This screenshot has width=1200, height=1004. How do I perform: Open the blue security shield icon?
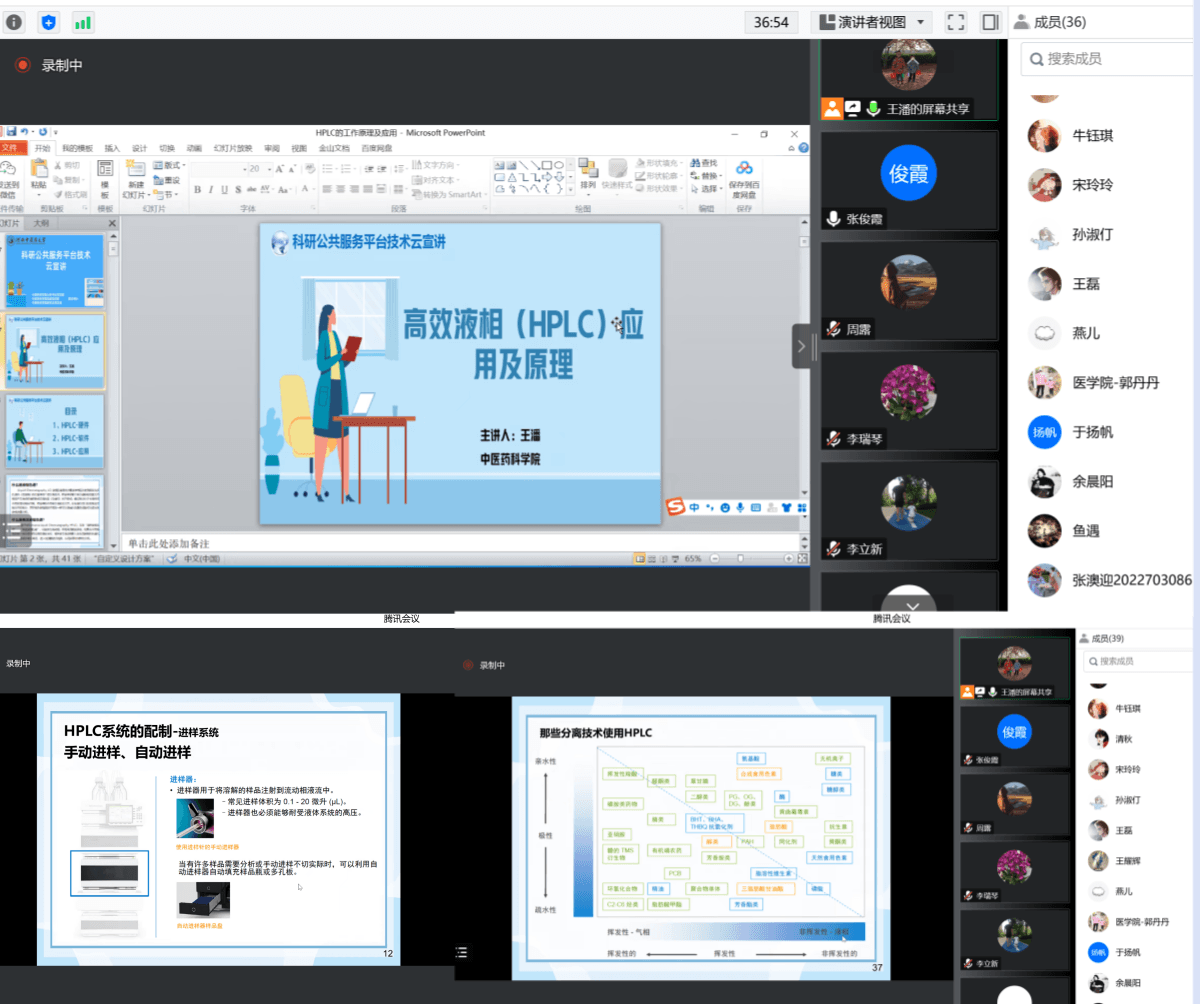click(48, 22)
